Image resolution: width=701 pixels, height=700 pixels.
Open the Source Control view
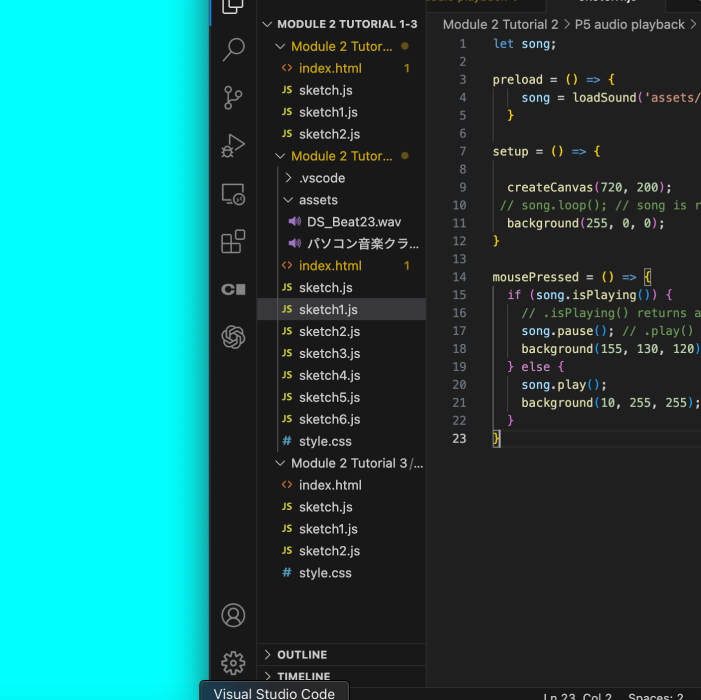(x=233, y=98)
